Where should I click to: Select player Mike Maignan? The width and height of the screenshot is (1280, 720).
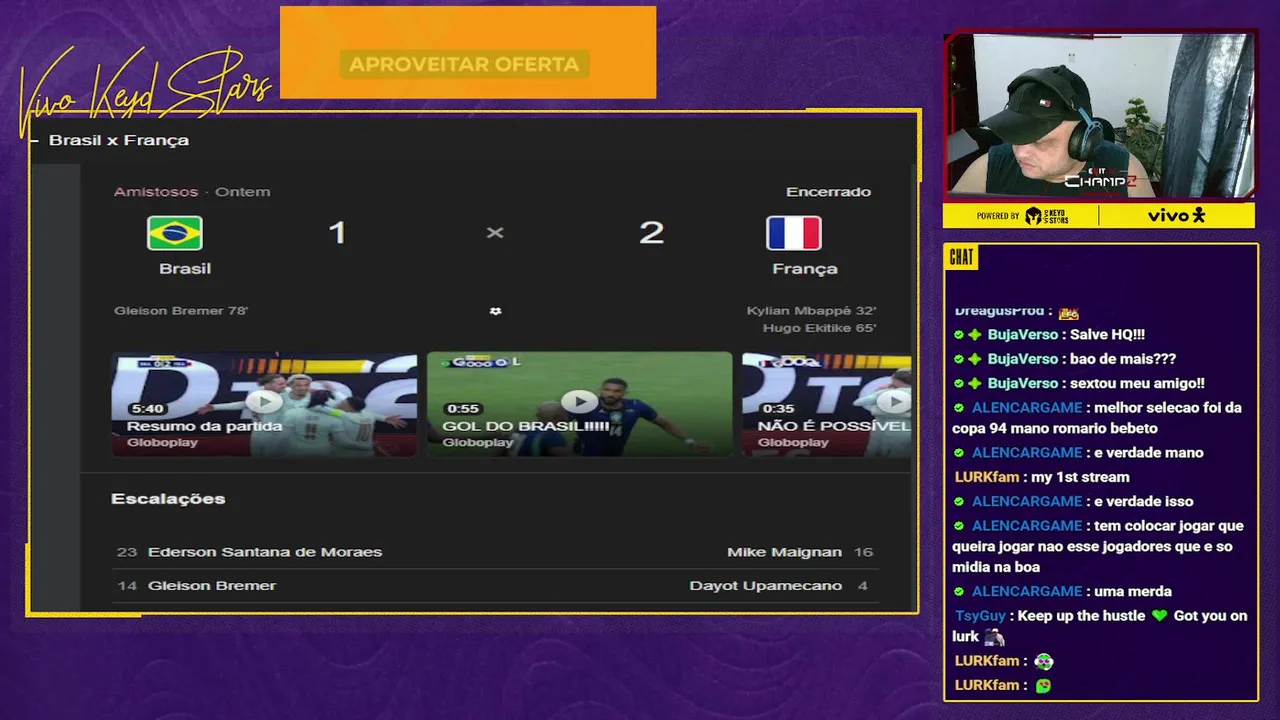(784, 552)
